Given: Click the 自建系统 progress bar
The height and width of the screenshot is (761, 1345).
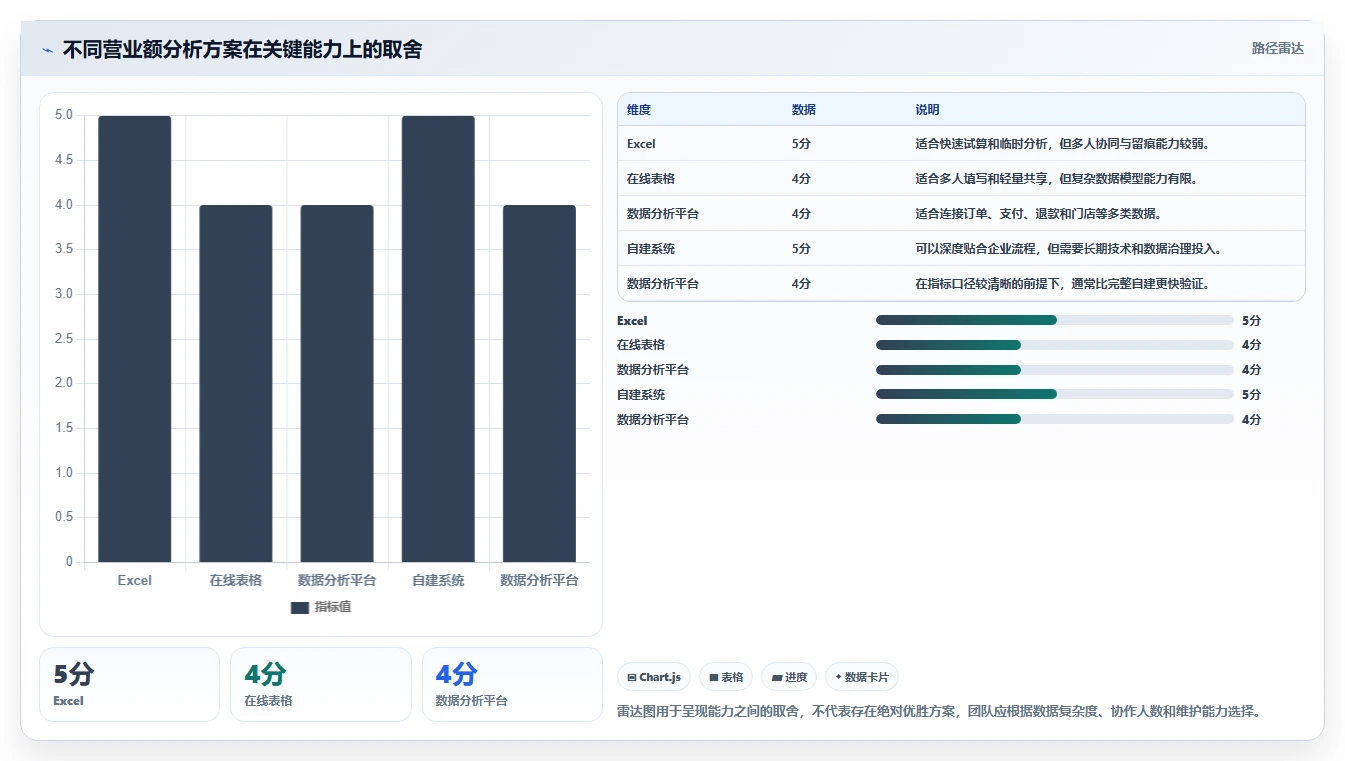Looking at the screenshot, I should point(1054,394).
